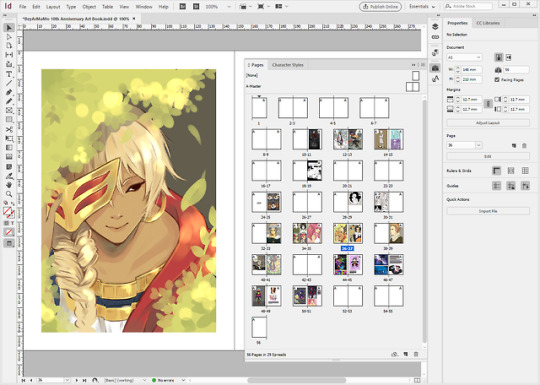Select spread 36-37 thumbnail in Pages panel
The image size is (540, 385).
tap(347, 233)
